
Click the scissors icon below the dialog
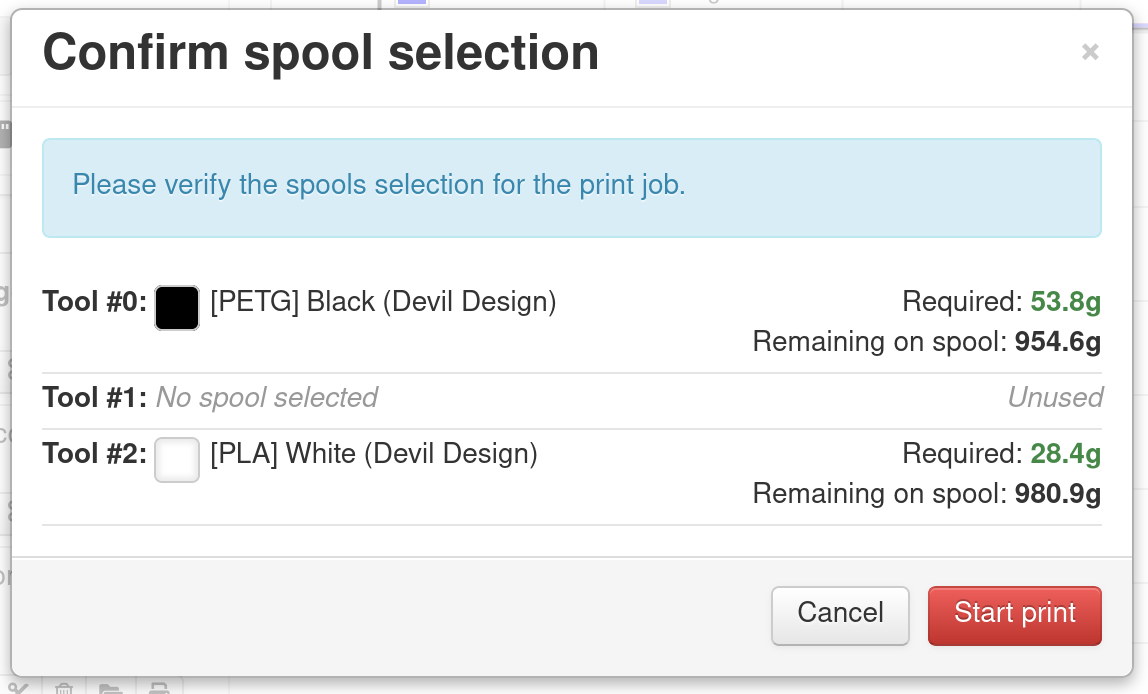coord(20,688)
